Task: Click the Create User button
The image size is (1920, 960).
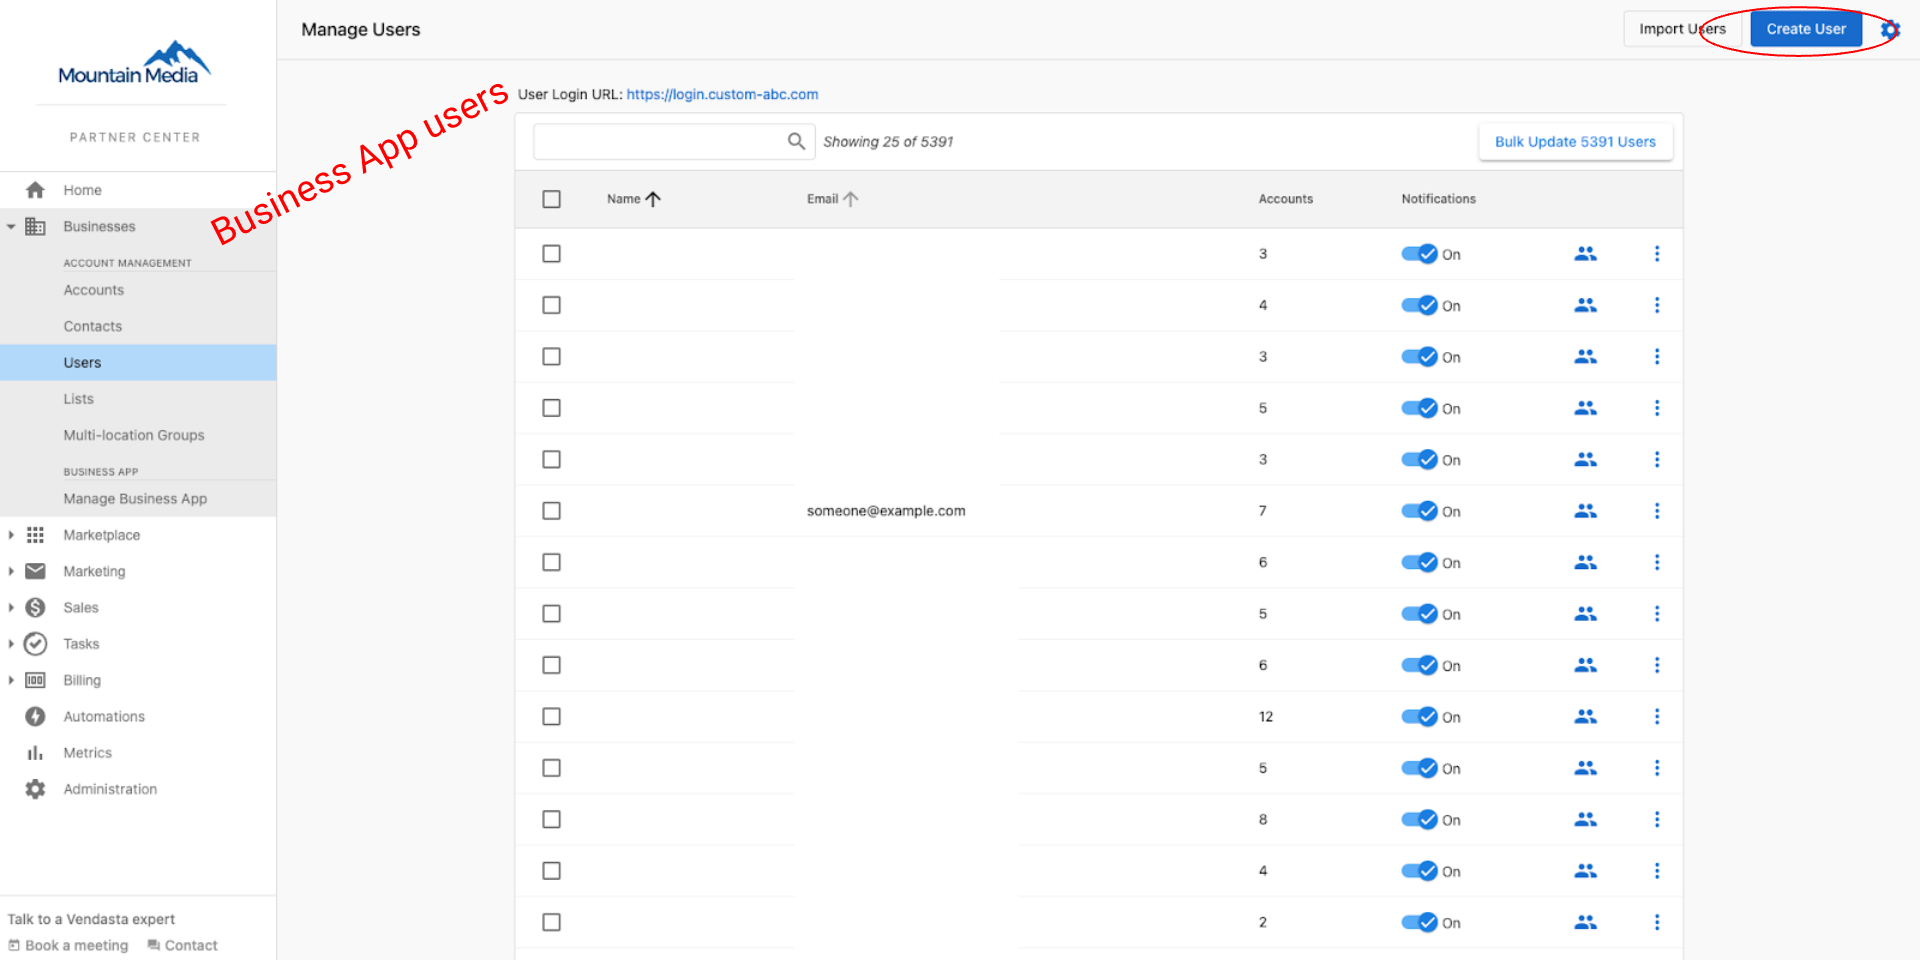Action: pos(1806,29)
